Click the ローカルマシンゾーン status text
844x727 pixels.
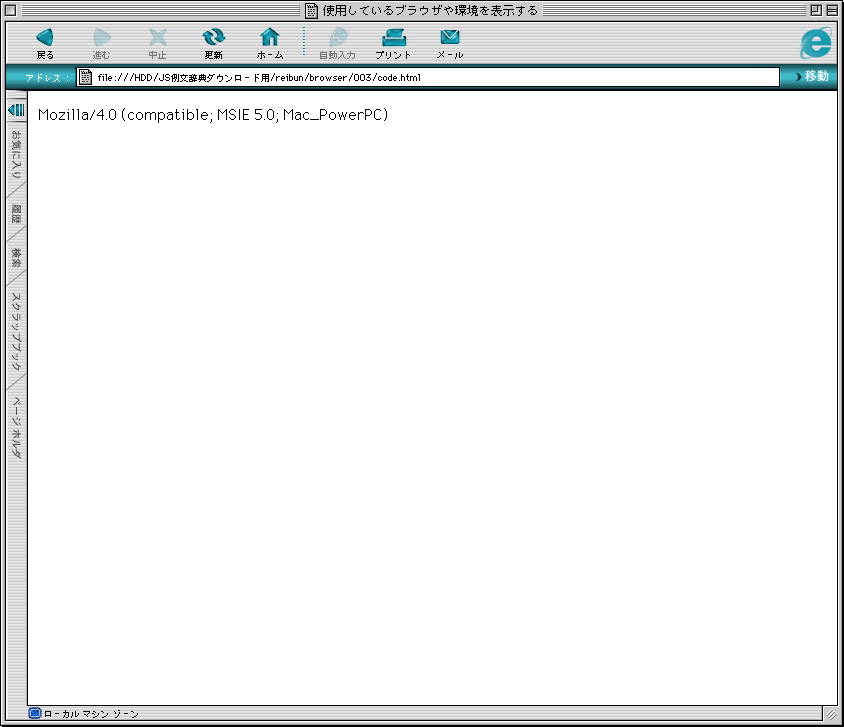coord(91,714)
